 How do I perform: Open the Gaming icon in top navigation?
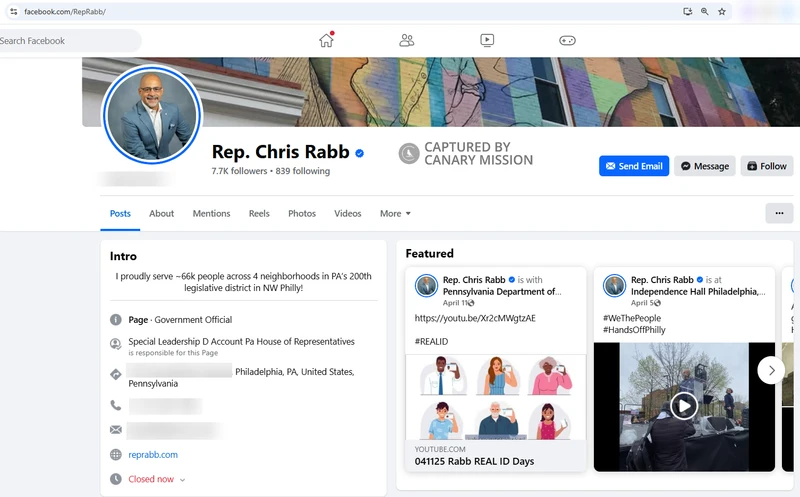point(567,41)
